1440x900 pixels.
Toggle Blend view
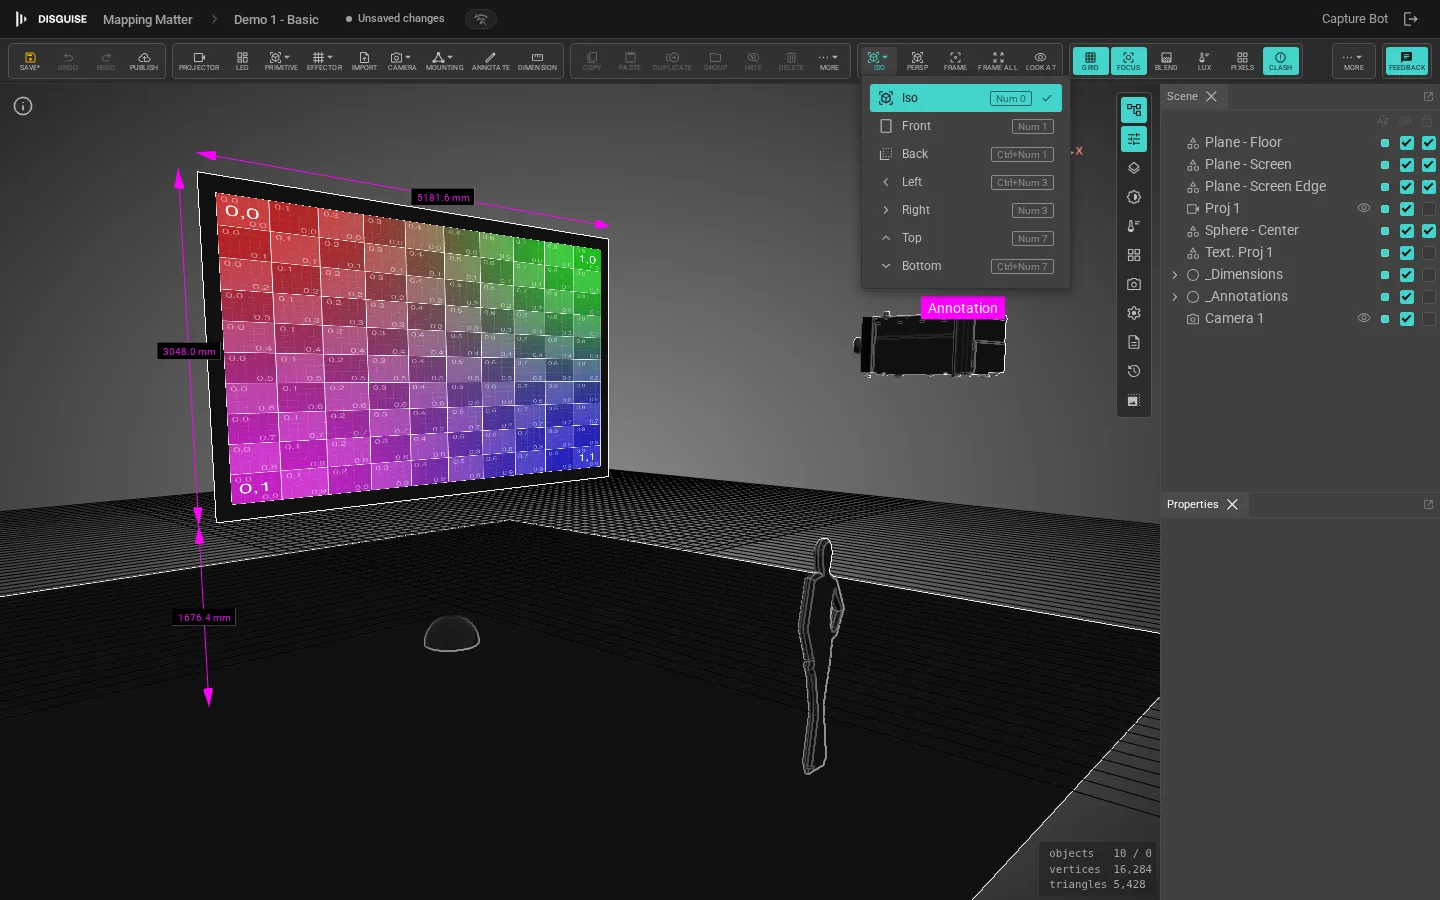(x=1166, y=61)
